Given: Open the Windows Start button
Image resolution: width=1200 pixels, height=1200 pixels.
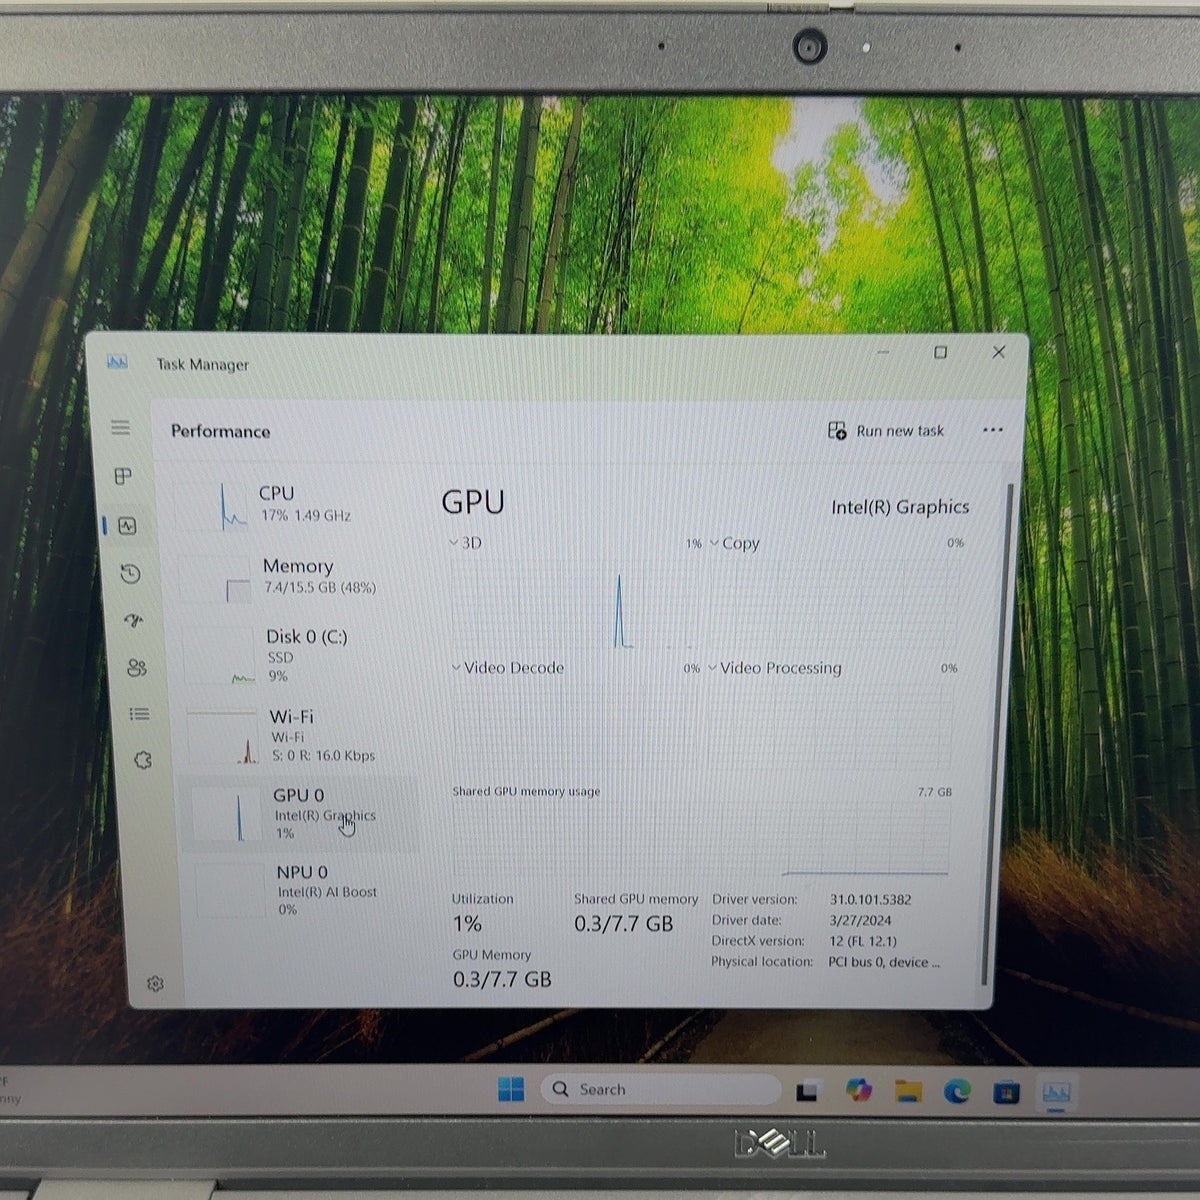Looking at the screenshot, I should point(511,1089).
